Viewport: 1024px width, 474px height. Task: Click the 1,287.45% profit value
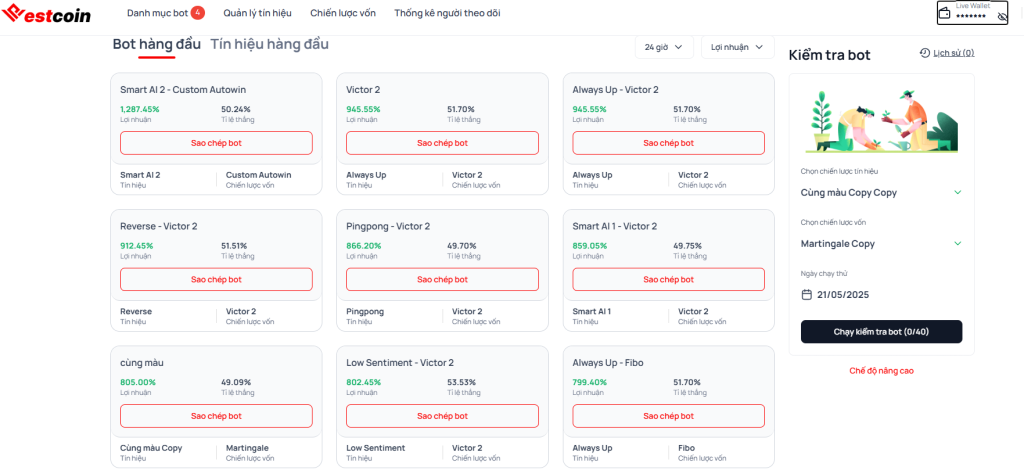(139, 109)
